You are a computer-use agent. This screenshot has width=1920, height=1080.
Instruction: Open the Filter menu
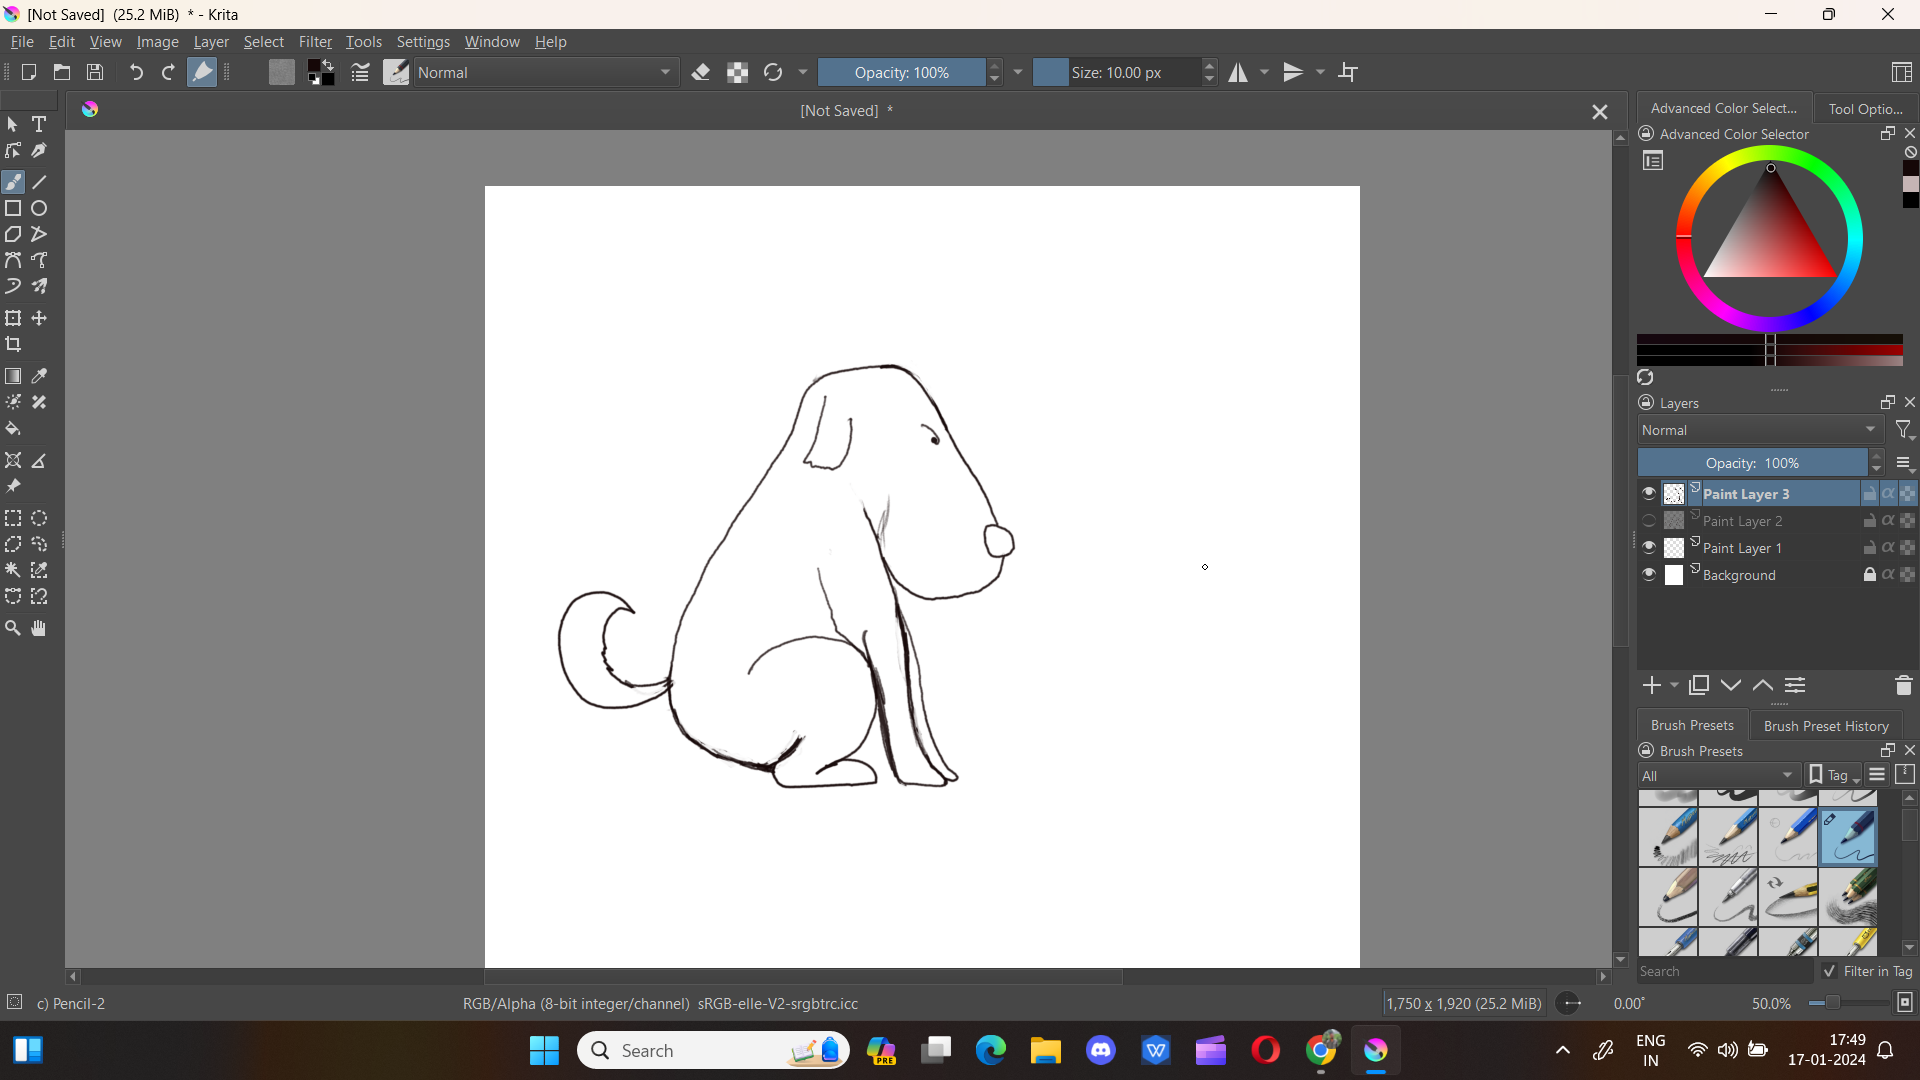pos(315,42)
